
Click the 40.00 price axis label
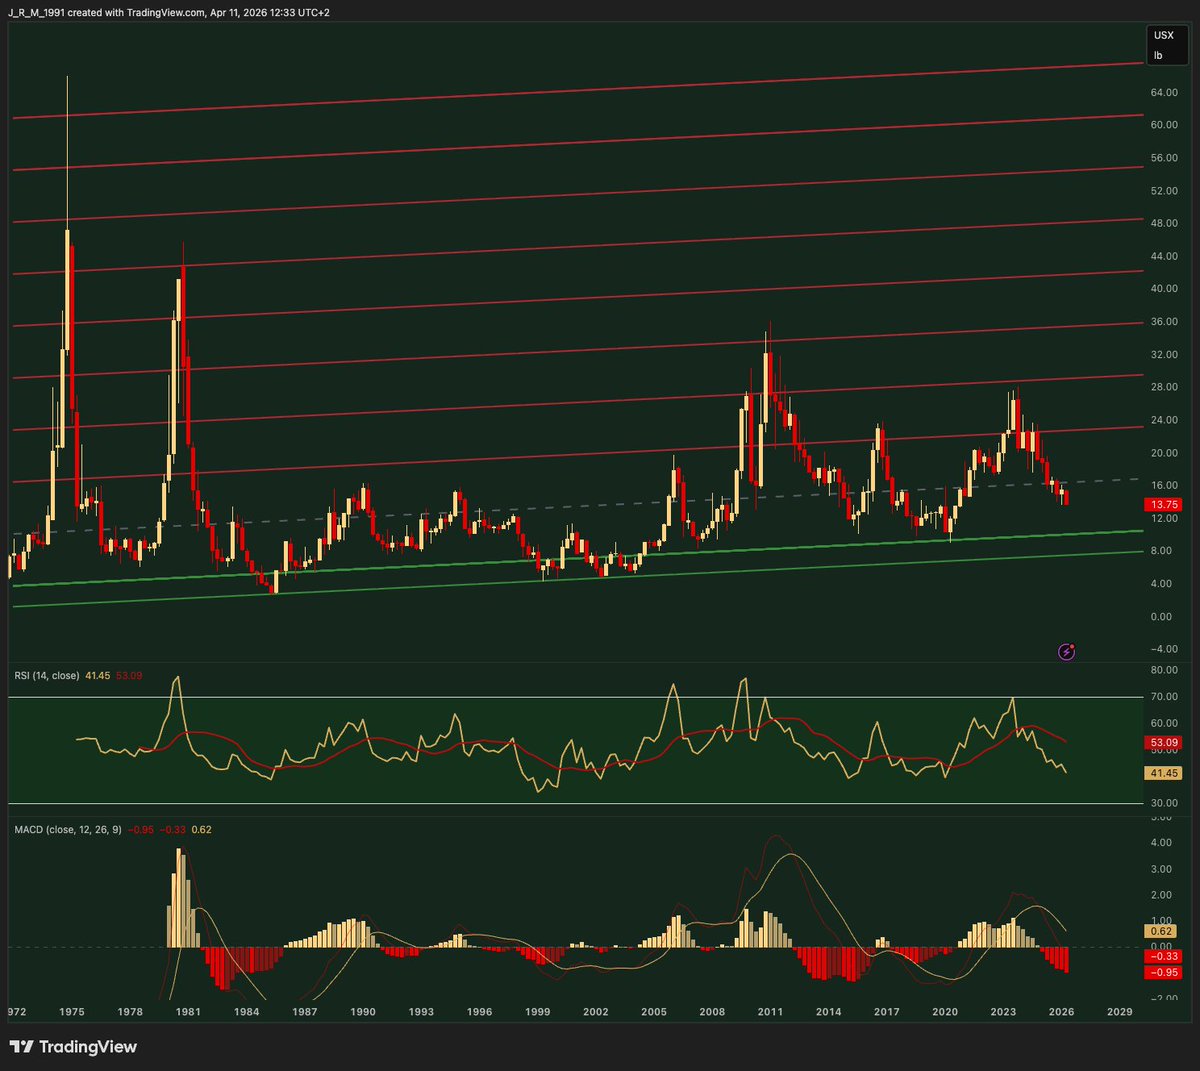[1164, 289]
